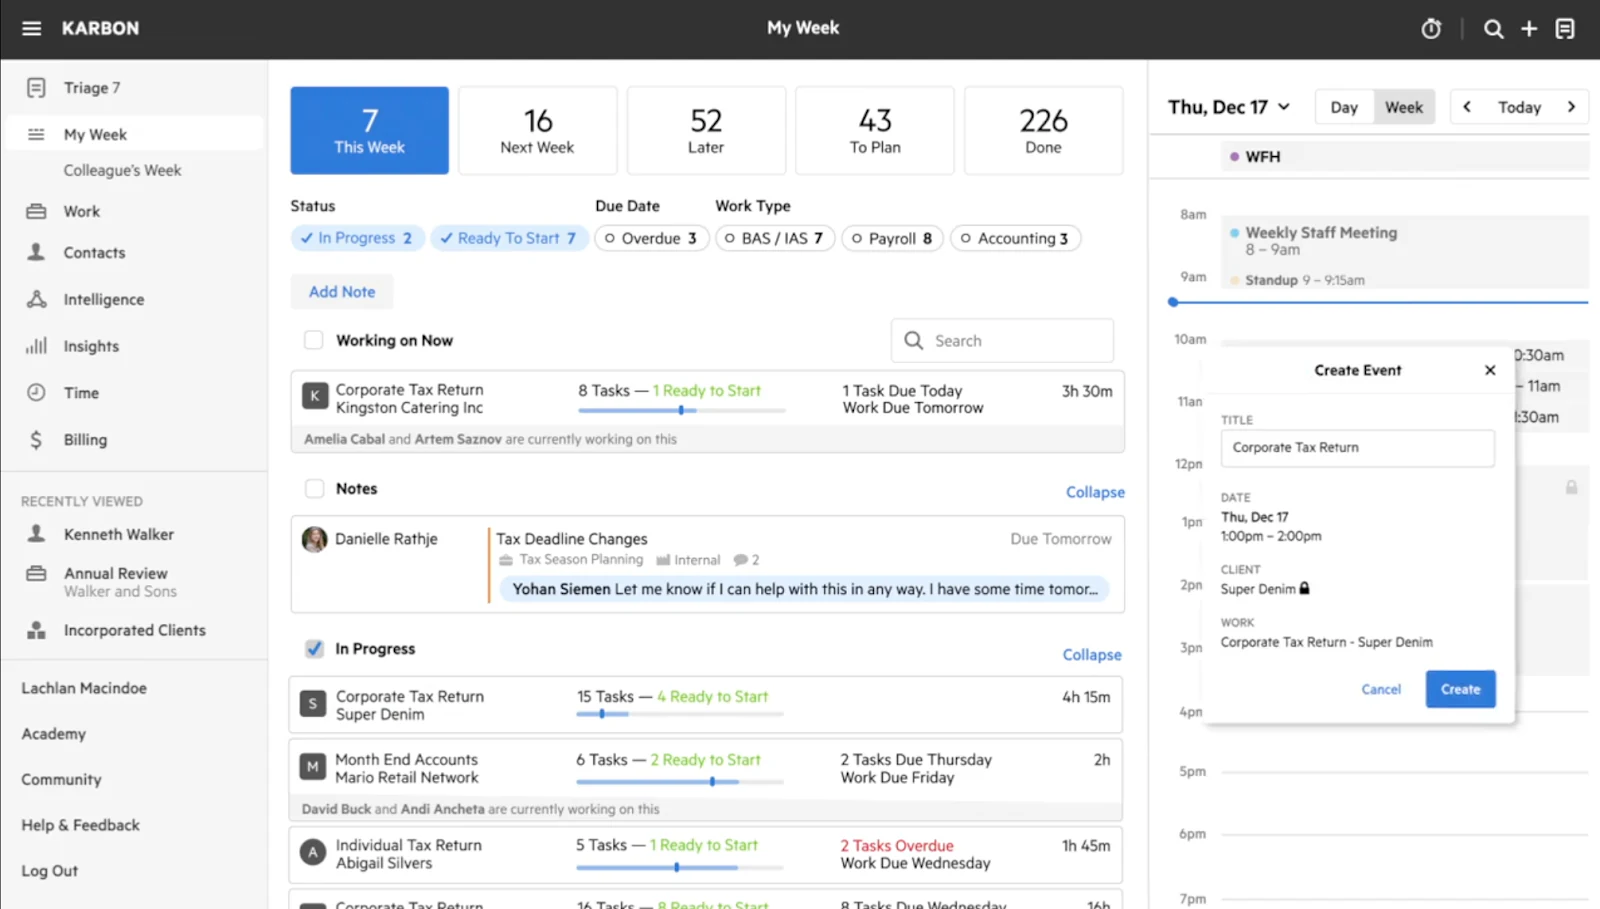The width and height of the screenshot is (1600, 909).
Task: Select the Done tab
Action: click(x=1043, y=130)
